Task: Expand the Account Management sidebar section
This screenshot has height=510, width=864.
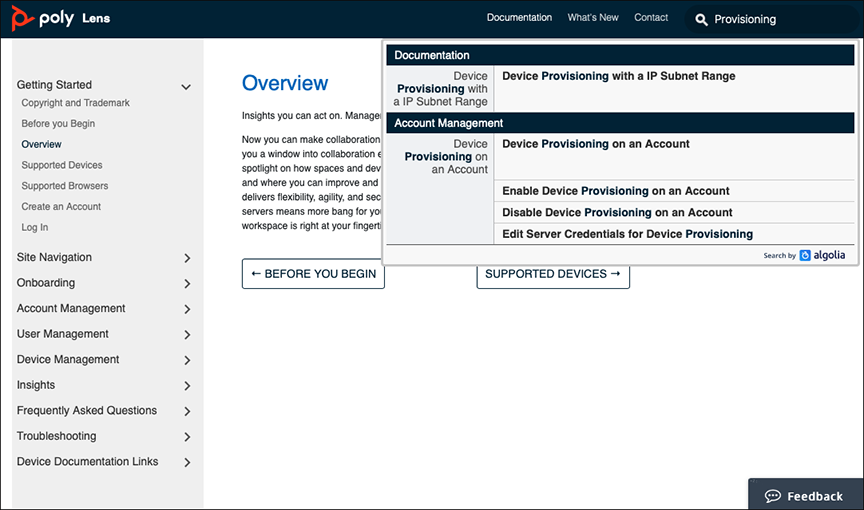Action: coord(187,309)
